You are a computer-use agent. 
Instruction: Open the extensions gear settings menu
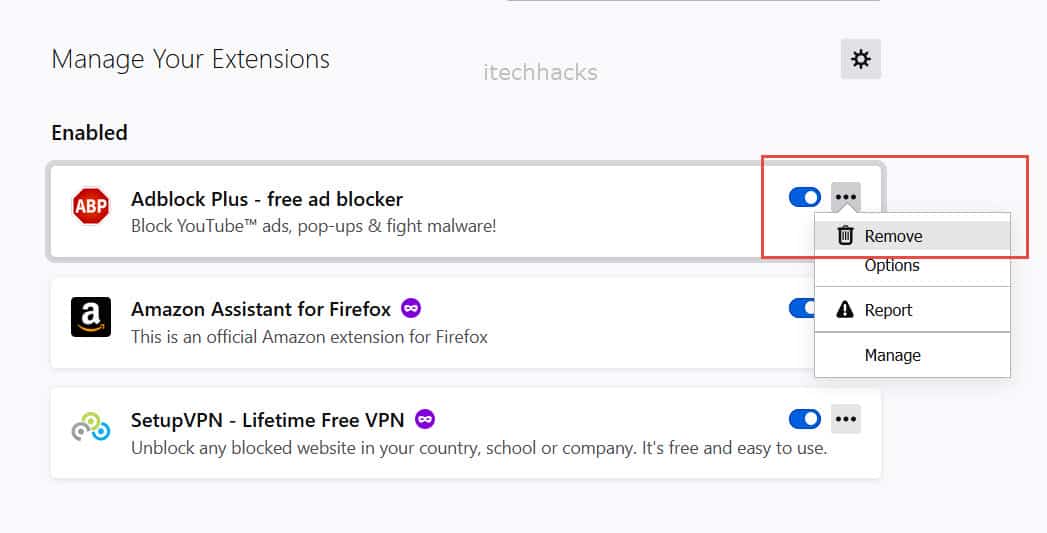(x=860, y=60)
